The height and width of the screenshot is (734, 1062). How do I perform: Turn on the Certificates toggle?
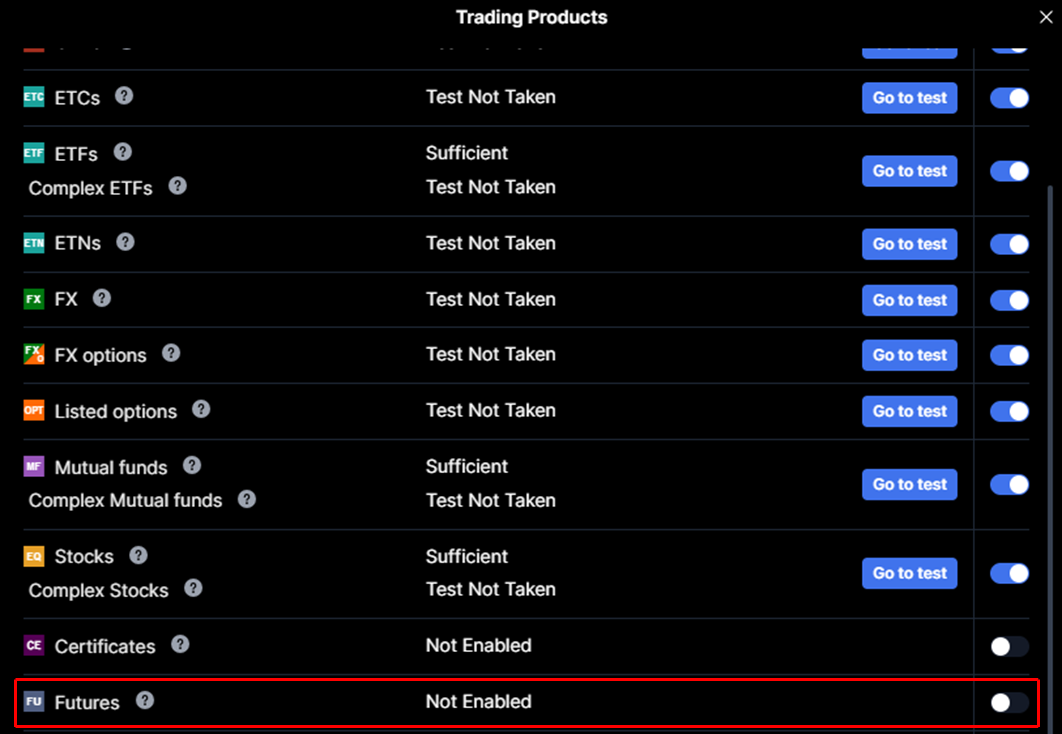[1009, 646]
